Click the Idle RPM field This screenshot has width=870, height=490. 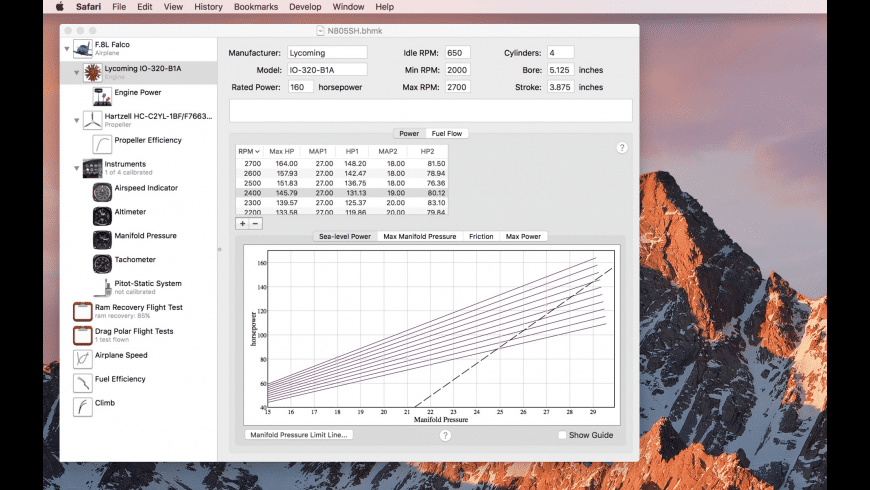458,53
